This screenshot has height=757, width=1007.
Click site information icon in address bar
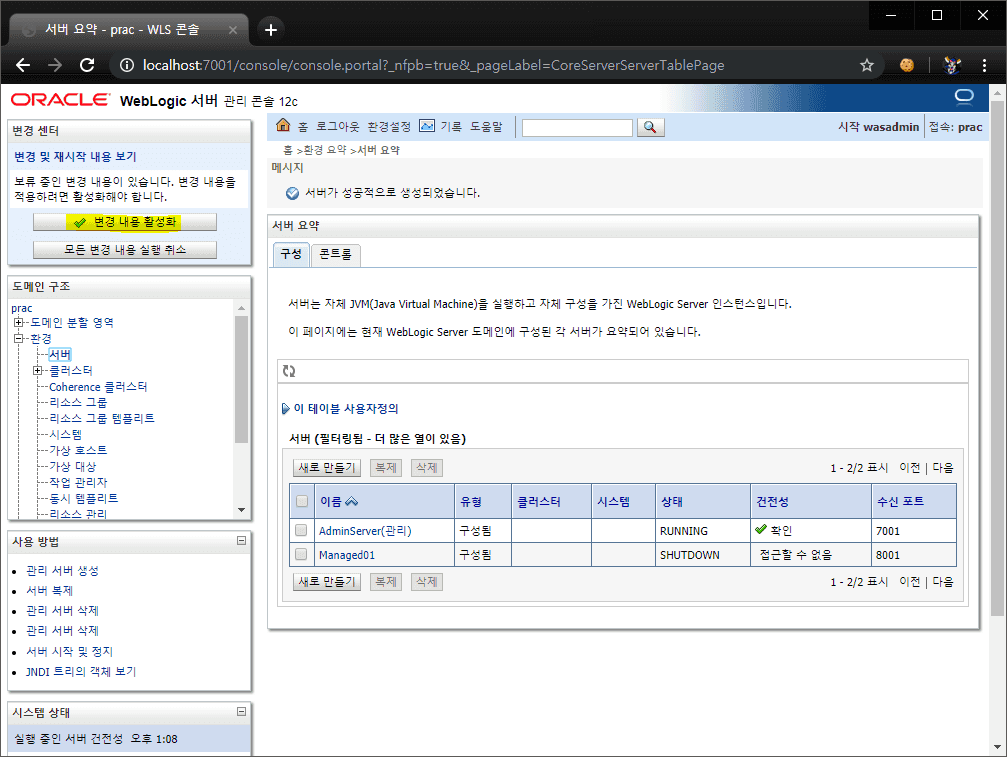point(127,65)
